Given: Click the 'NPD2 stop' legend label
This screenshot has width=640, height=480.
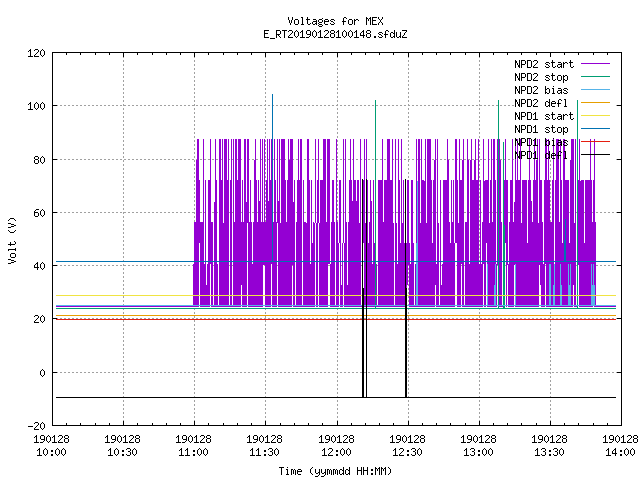Looking at the screenshot, I should [541, 77].
